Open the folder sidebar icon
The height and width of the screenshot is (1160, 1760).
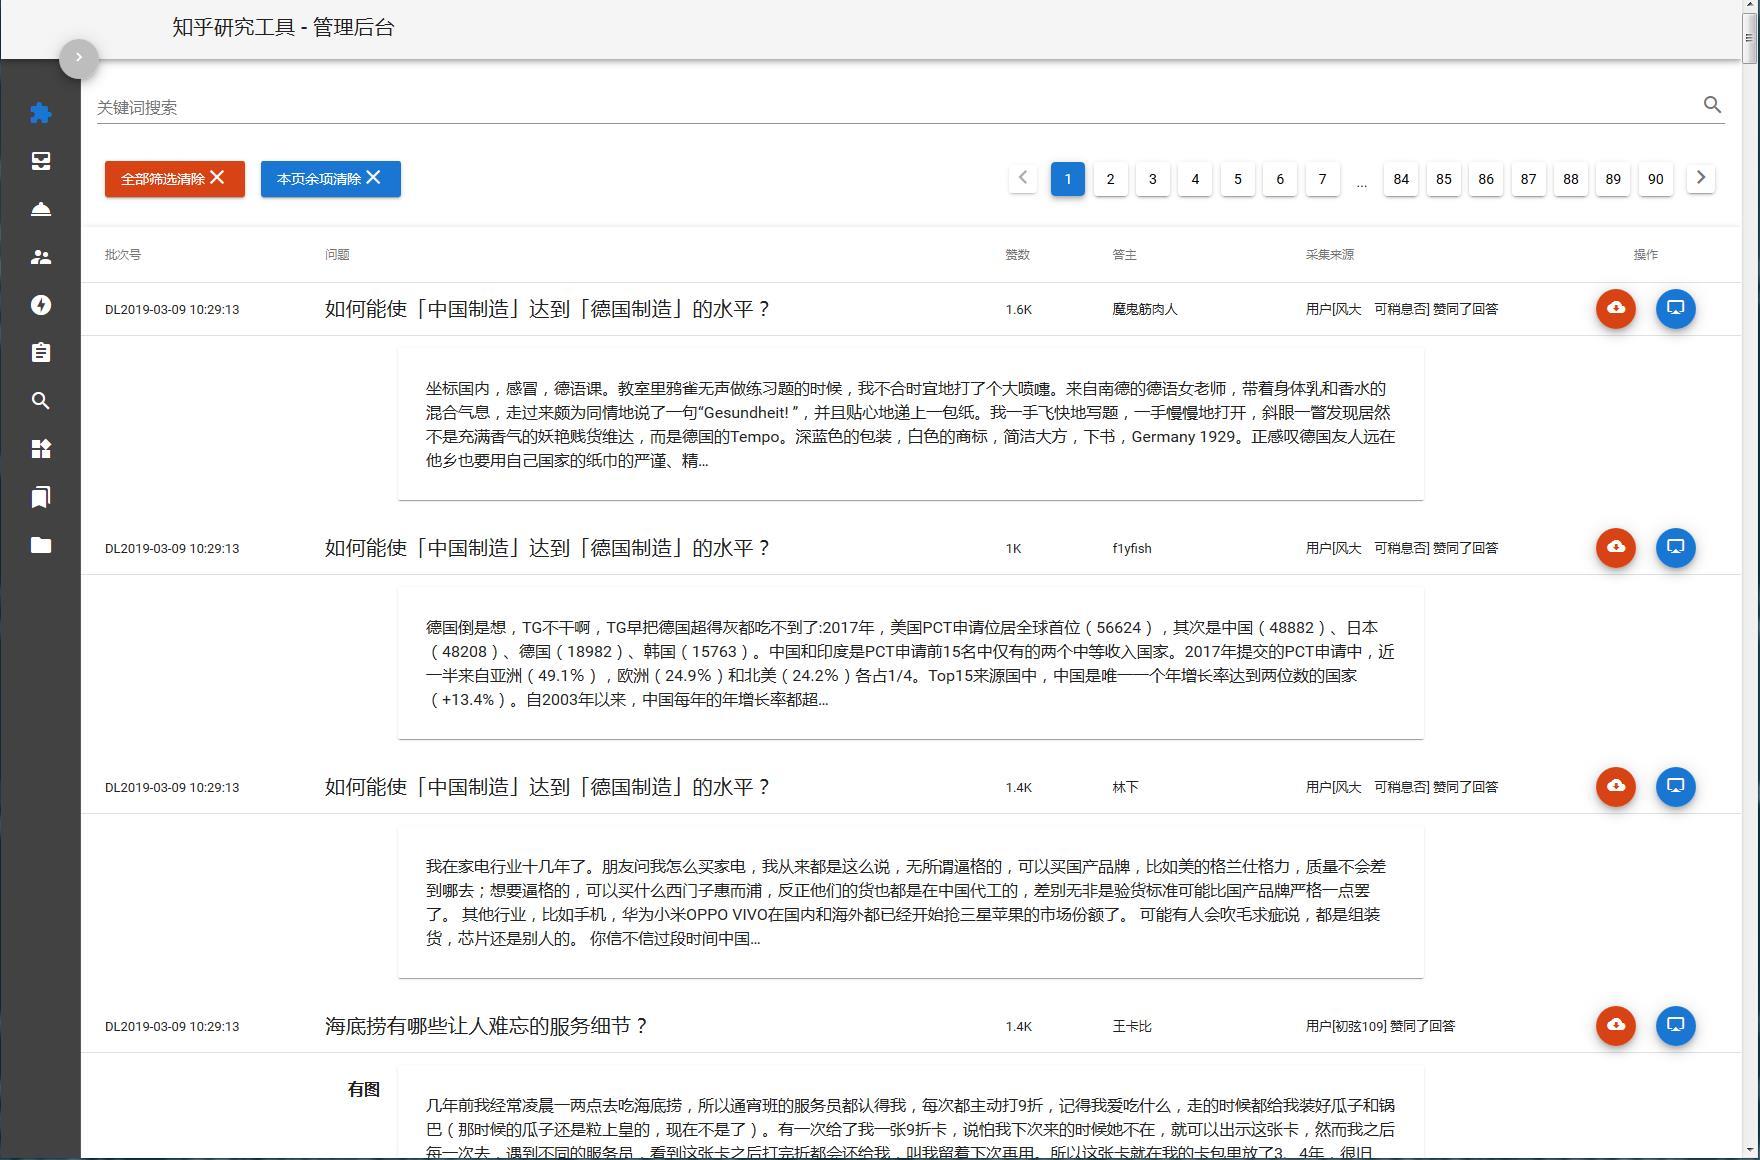(41, 545)
